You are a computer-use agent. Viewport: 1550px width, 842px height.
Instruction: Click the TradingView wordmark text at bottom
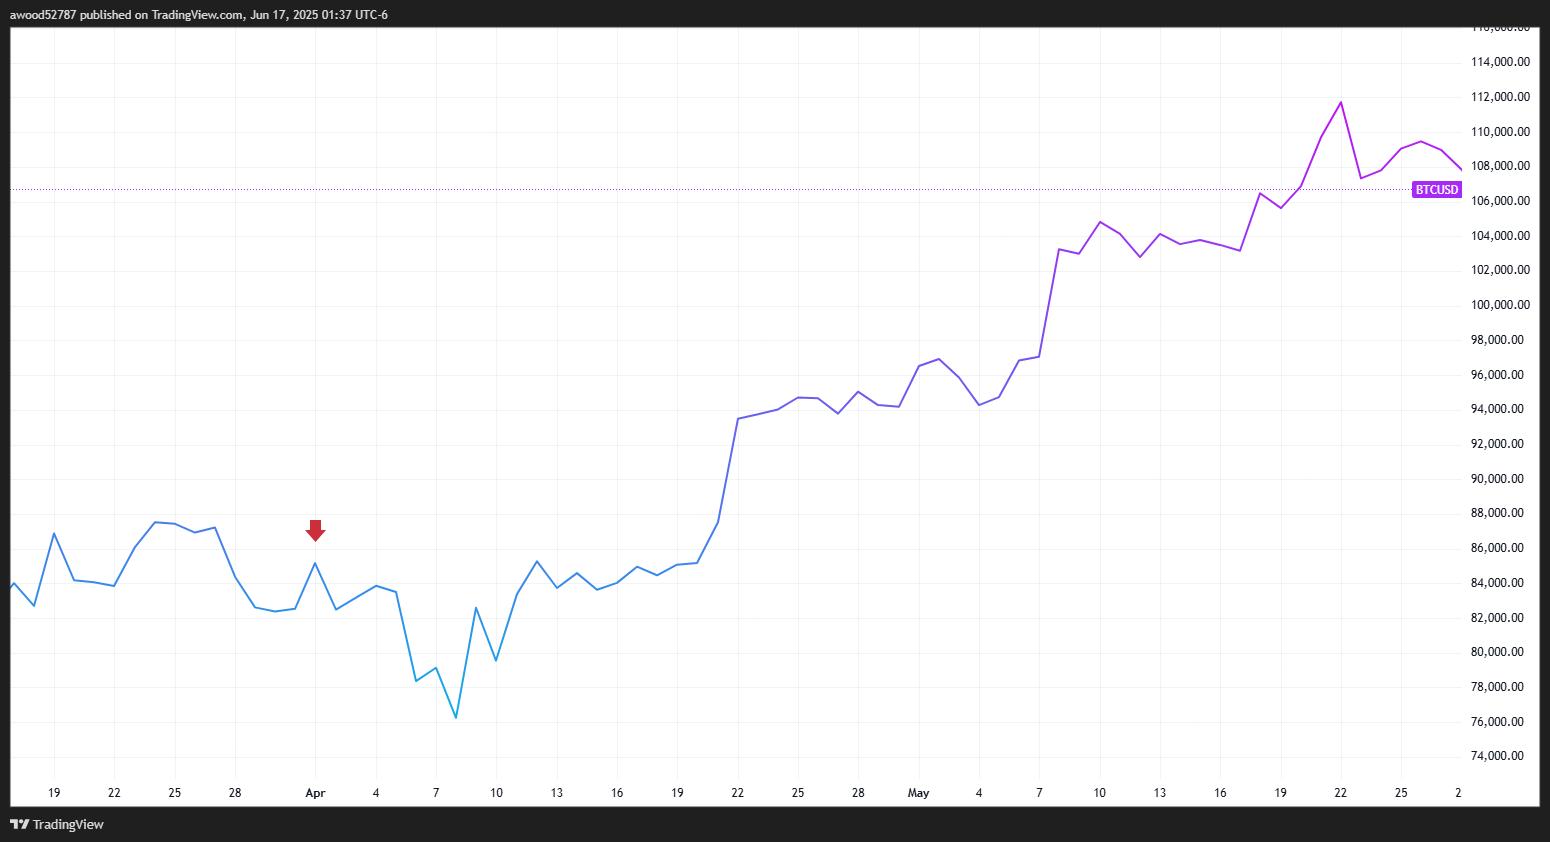[x=68, y=824]
